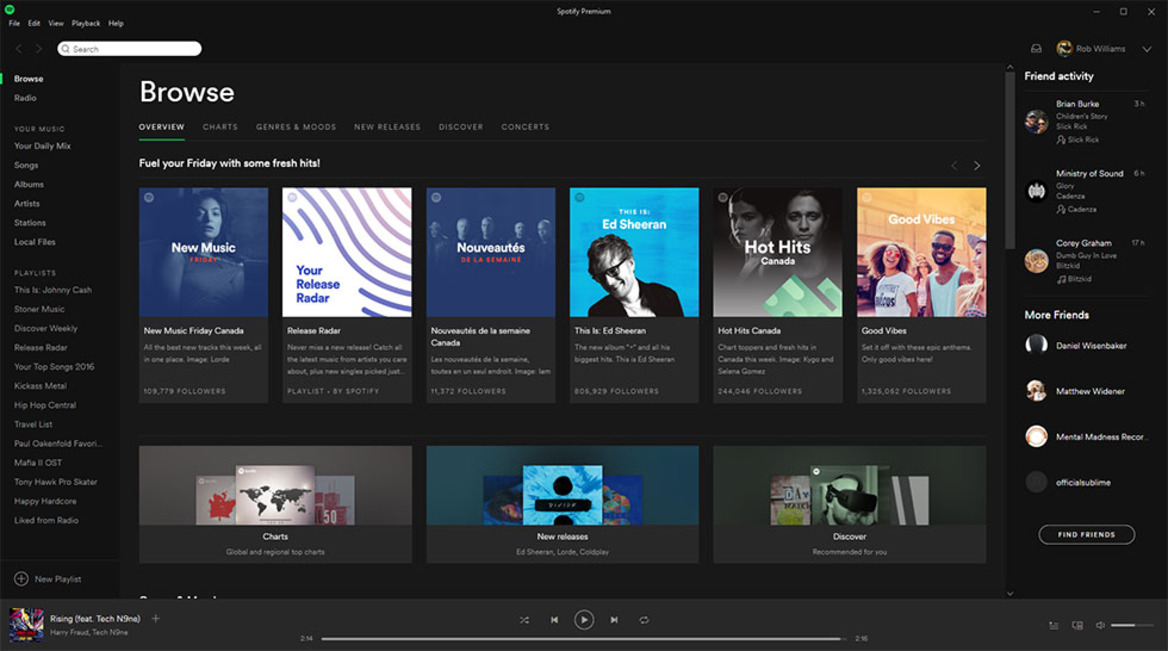1168x651 pixels.
Task: Skip to next track
Action: (x=614, y=620)
